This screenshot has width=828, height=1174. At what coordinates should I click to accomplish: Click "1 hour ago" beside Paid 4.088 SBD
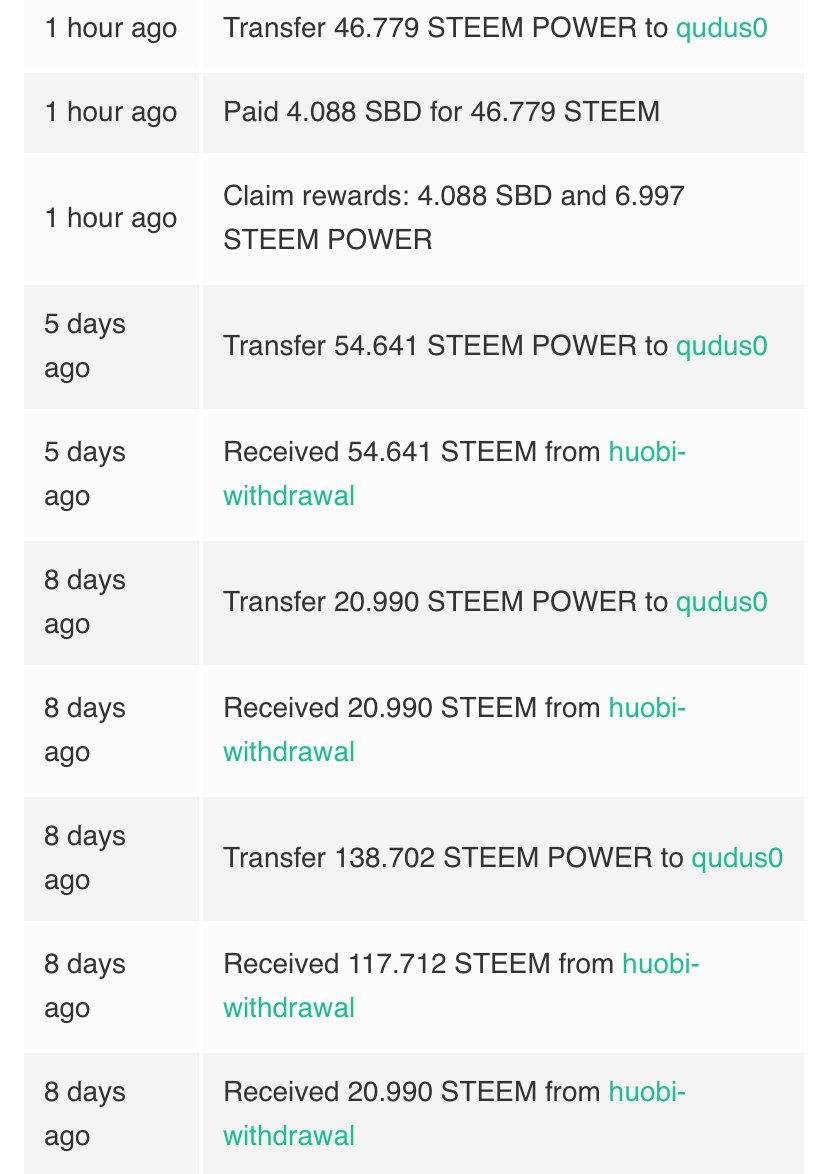(x=110, y=110)
